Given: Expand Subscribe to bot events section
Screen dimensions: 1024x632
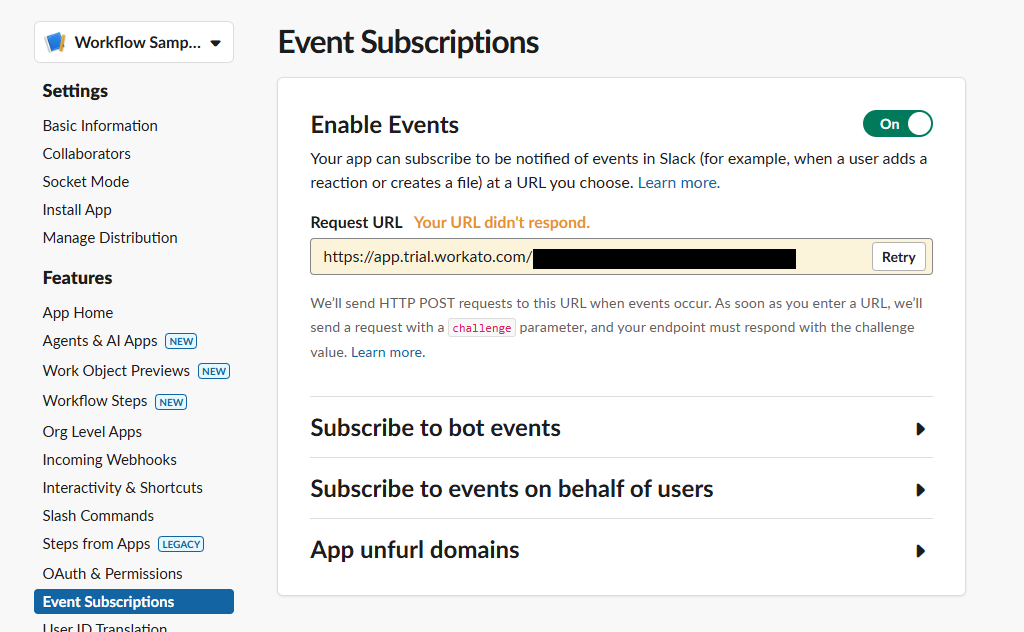Looking at the screenshot, I should (x=920, y=429).
